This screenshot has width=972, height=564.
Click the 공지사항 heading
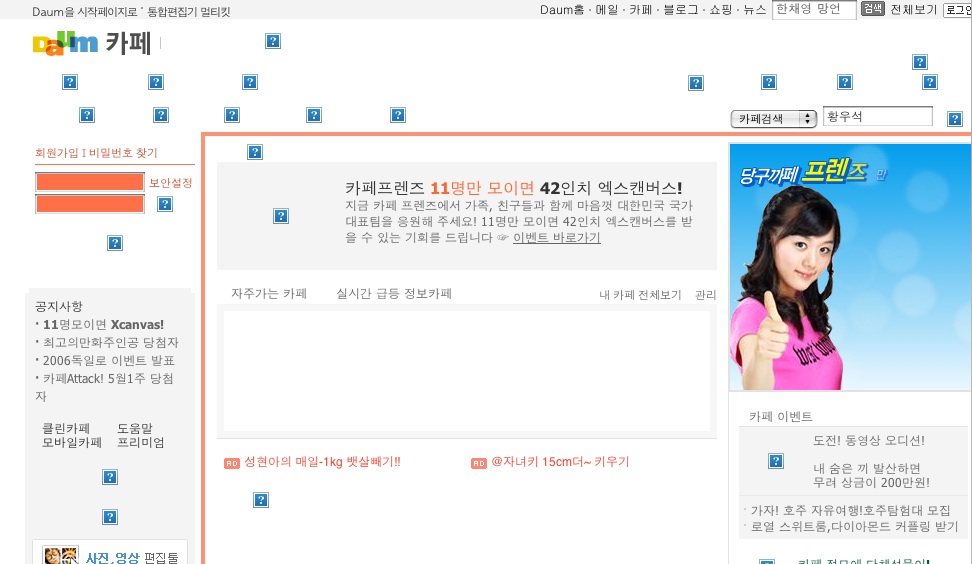(59, 306)
